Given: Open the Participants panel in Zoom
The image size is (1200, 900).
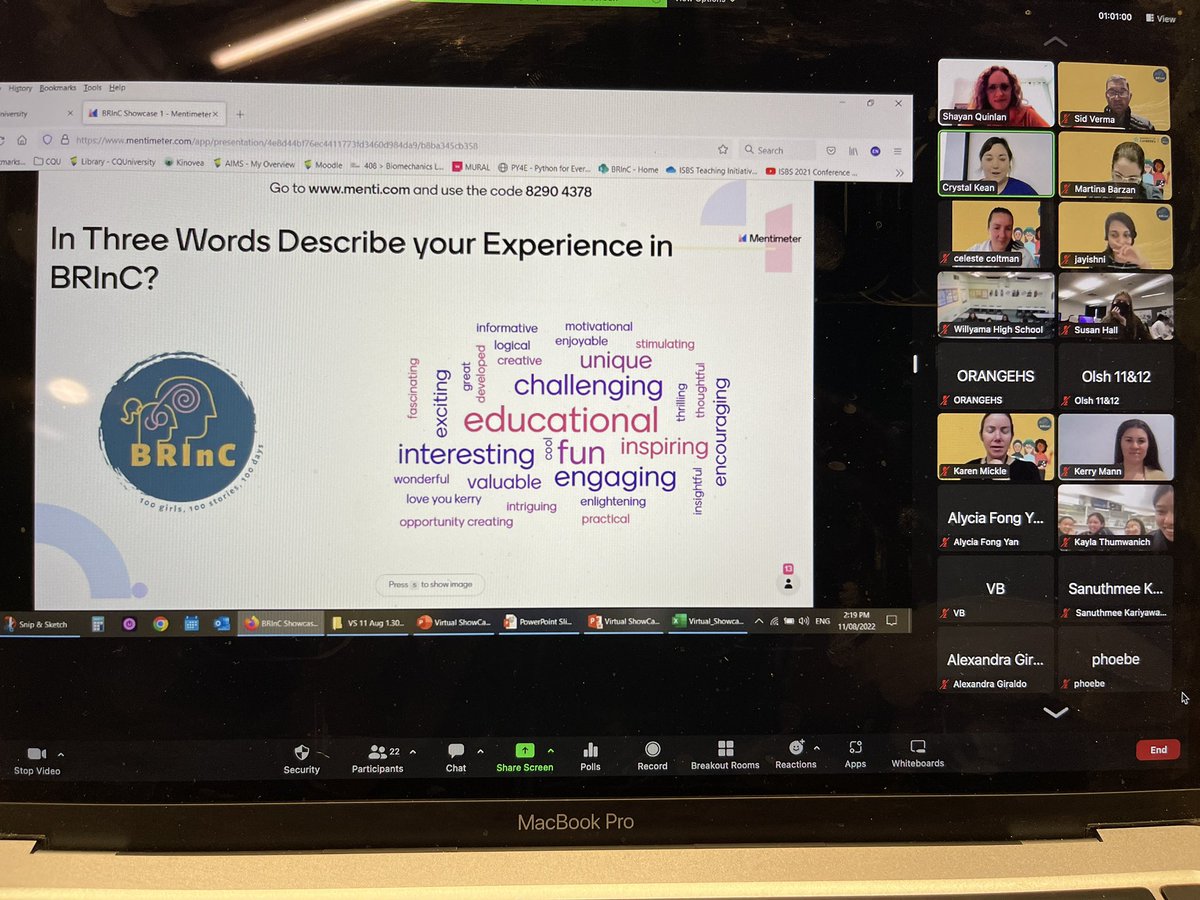Looking at the screenshot, I should 377,758.
